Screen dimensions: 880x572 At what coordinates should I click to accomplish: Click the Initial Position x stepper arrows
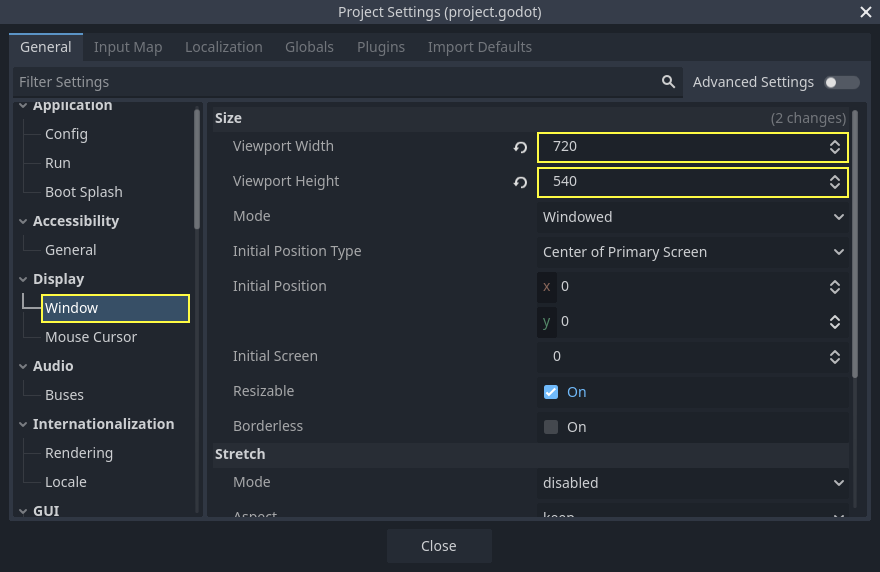tap(834, 287)
